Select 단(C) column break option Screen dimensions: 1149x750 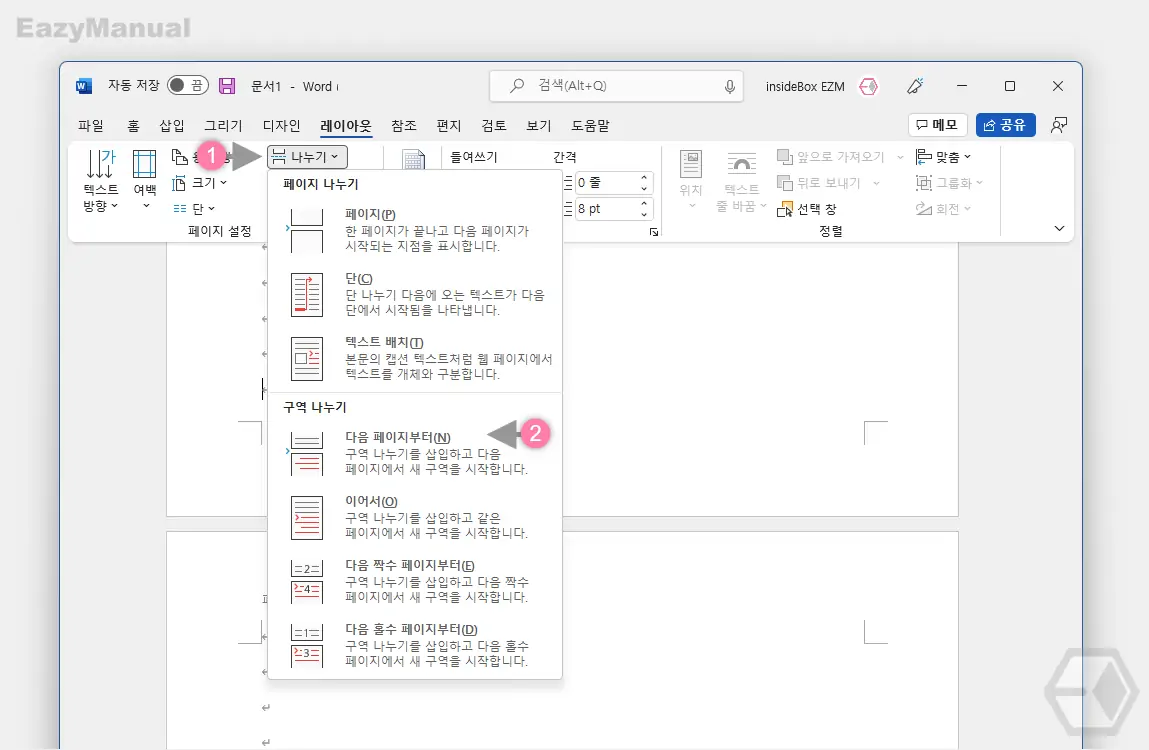click(x=415, y=294)
